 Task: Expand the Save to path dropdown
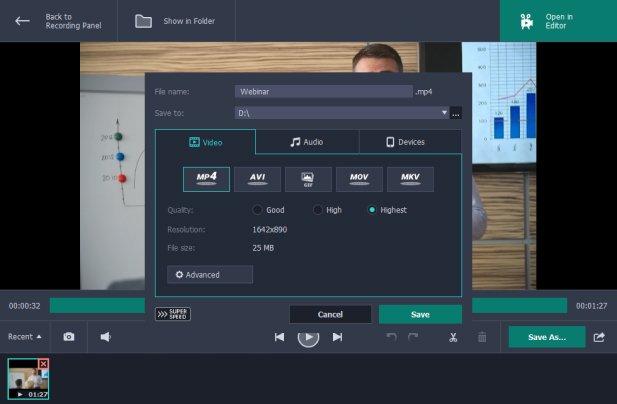(444, 113)
